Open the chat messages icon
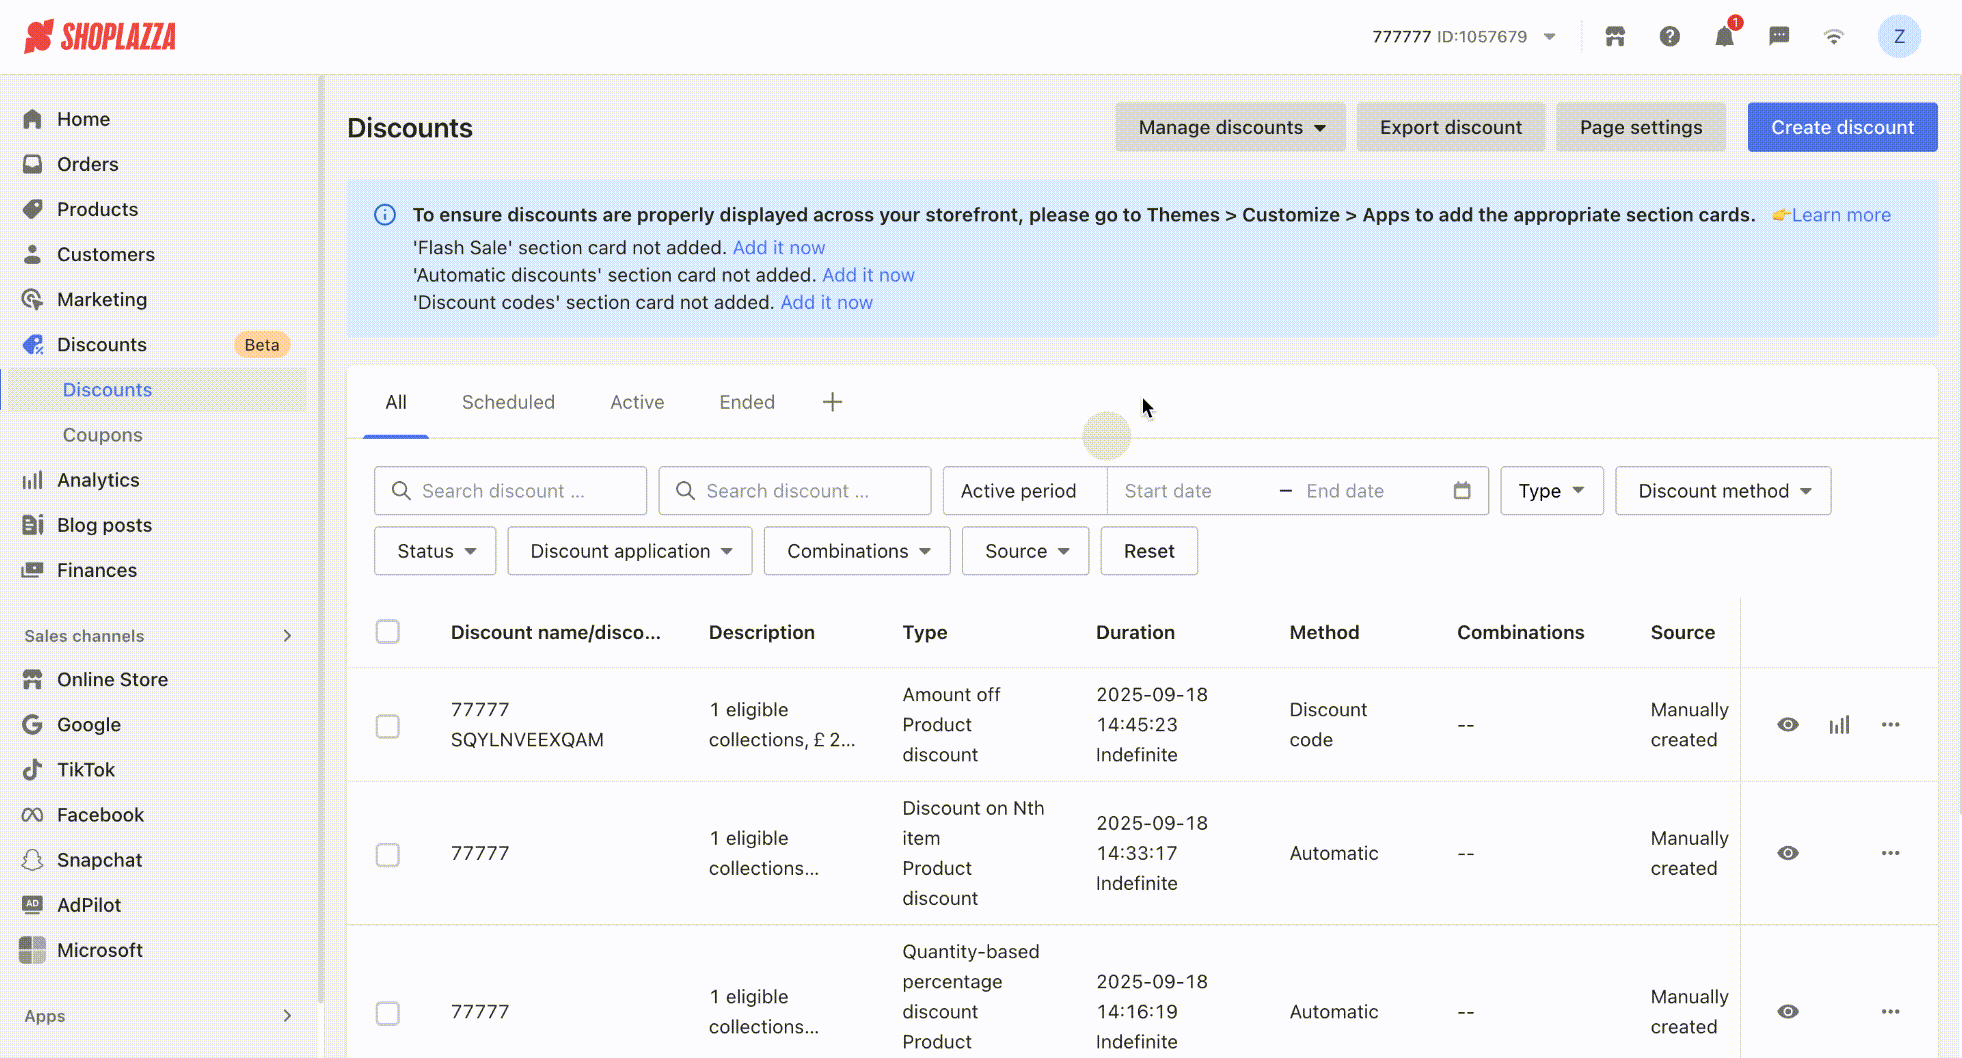 click(x=1779, y=37)
